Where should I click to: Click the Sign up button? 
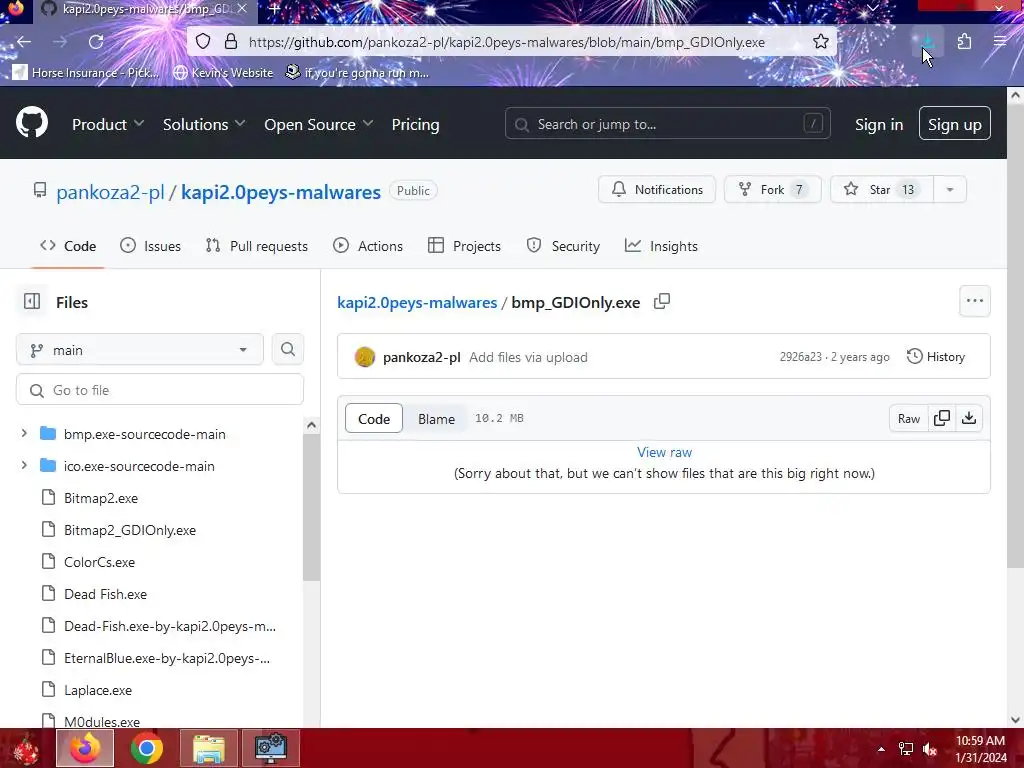tap(954, 123)
